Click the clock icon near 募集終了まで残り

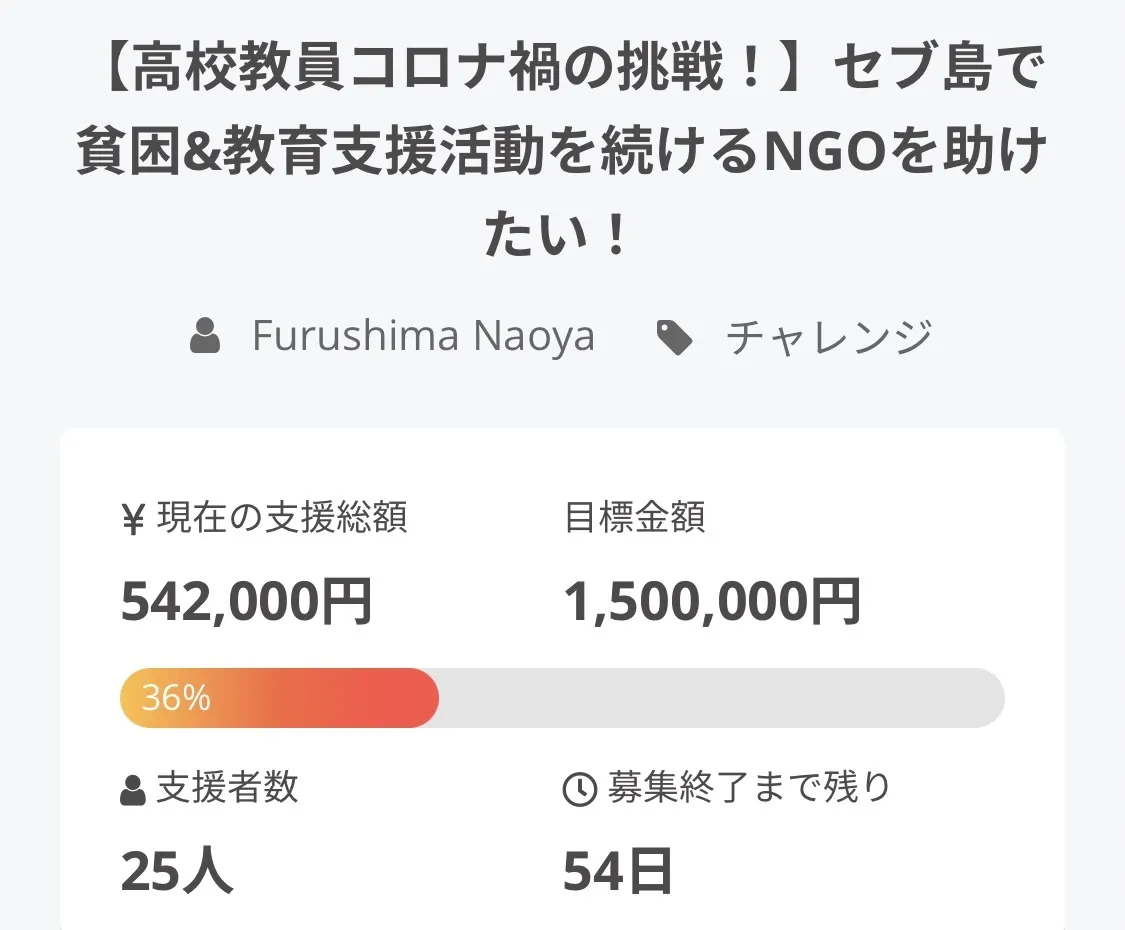(x=580, y=790)
